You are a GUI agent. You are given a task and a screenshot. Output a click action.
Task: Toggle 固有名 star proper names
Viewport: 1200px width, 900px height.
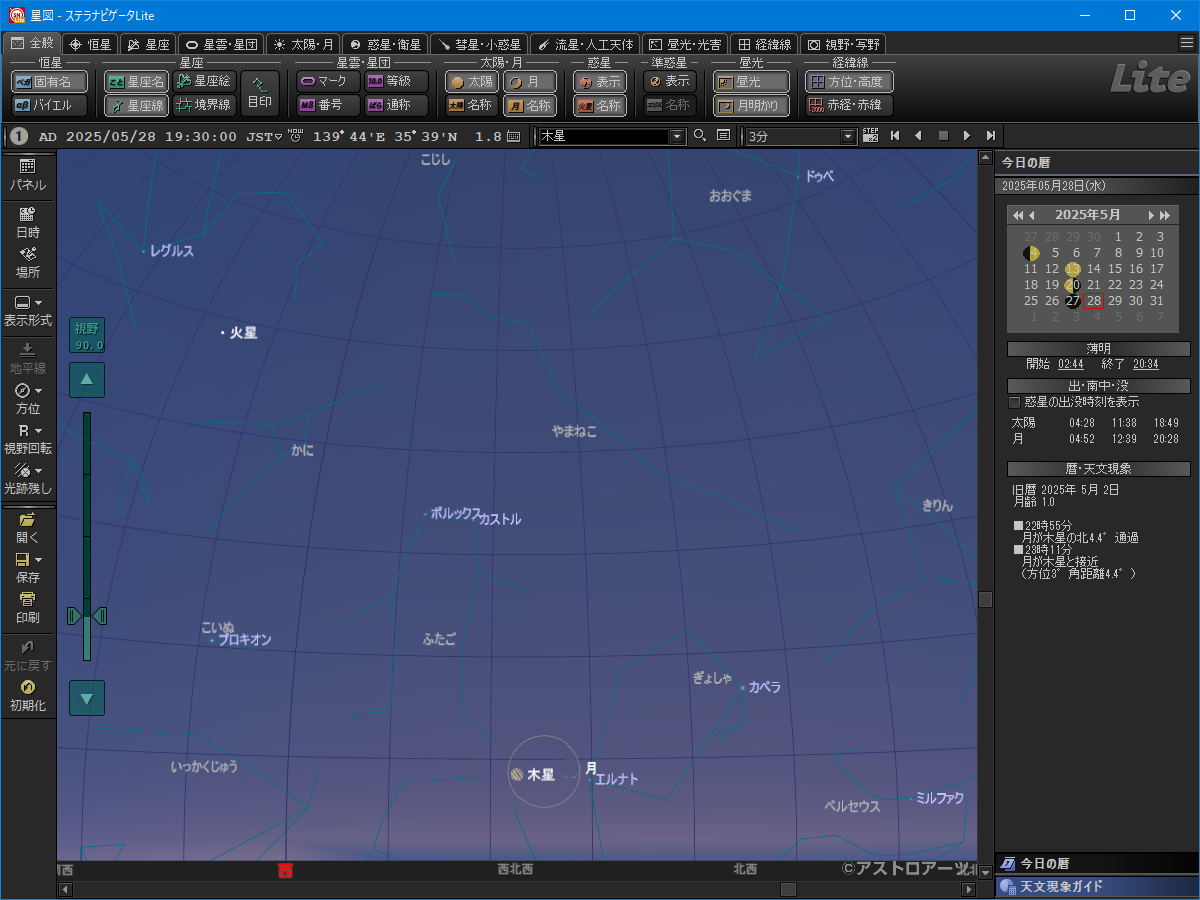(49, 82)
